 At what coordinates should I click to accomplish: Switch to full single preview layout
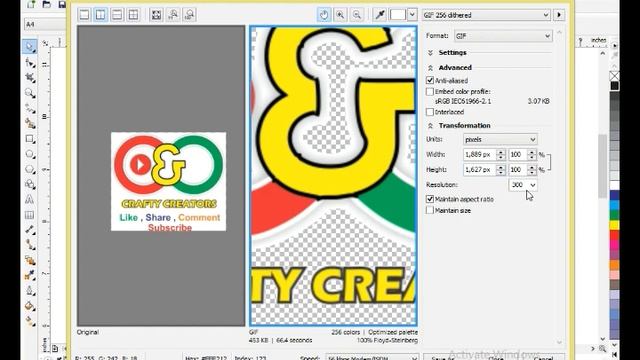tap(84, 15)
